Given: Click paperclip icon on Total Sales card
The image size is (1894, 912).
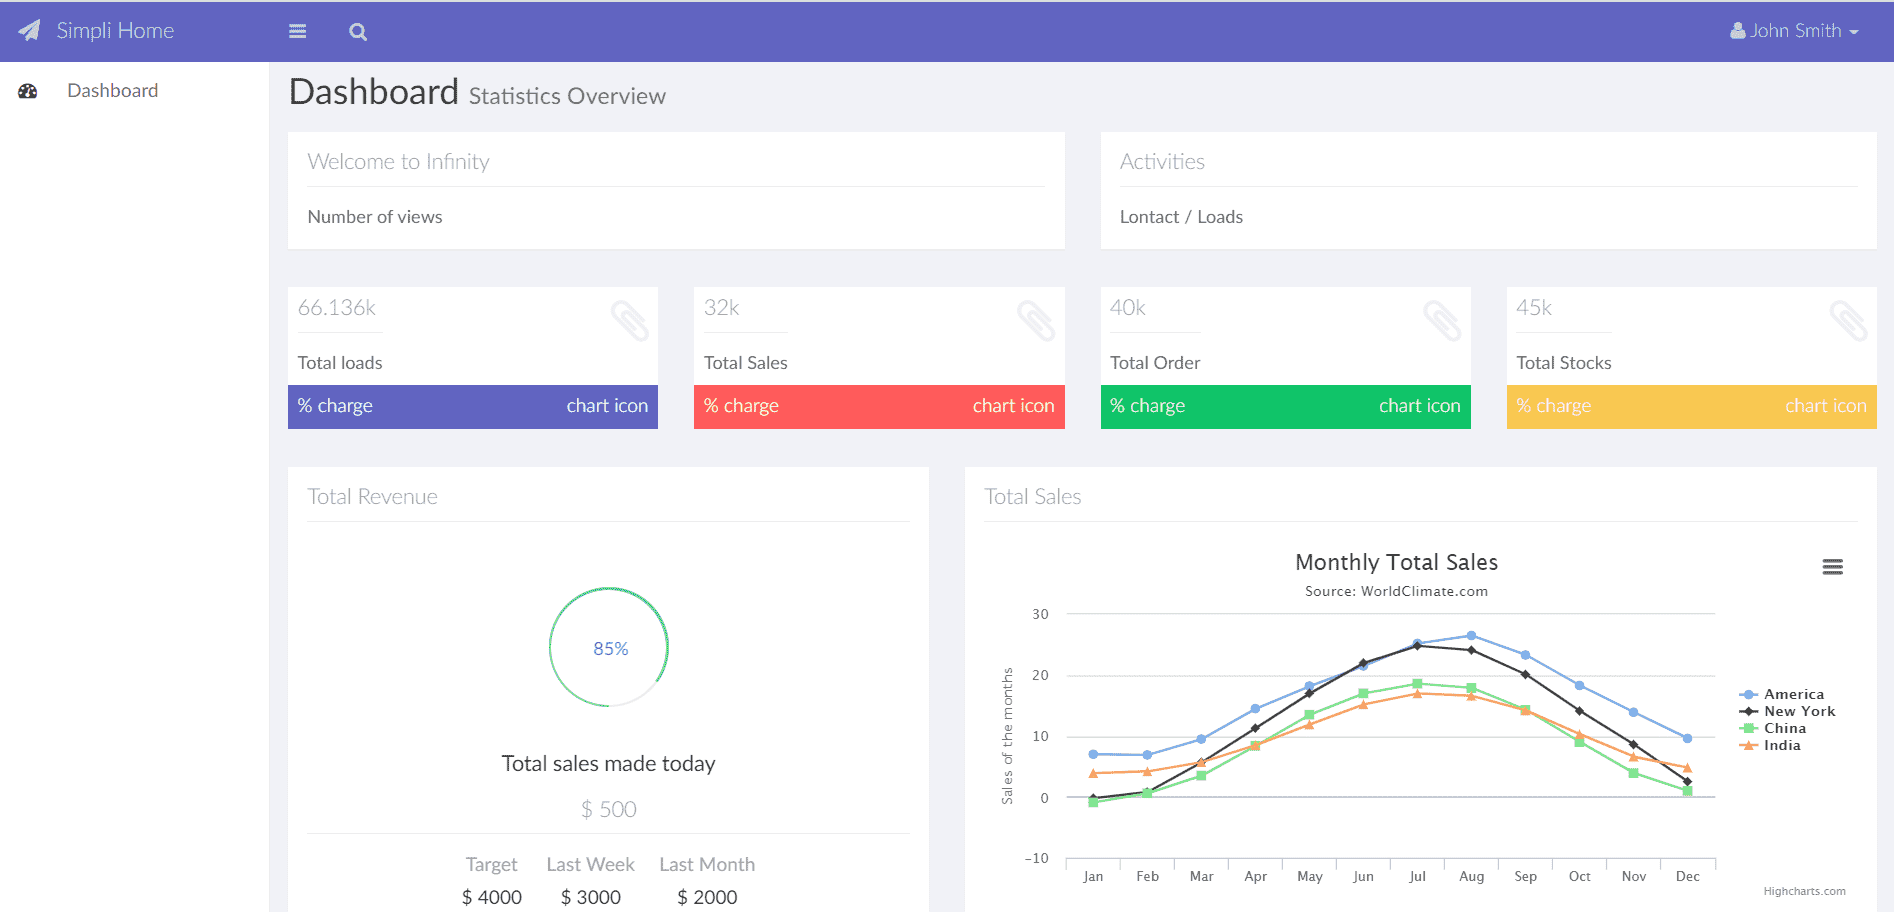Looking at the screenshot, I should [x=1036, y=321].
